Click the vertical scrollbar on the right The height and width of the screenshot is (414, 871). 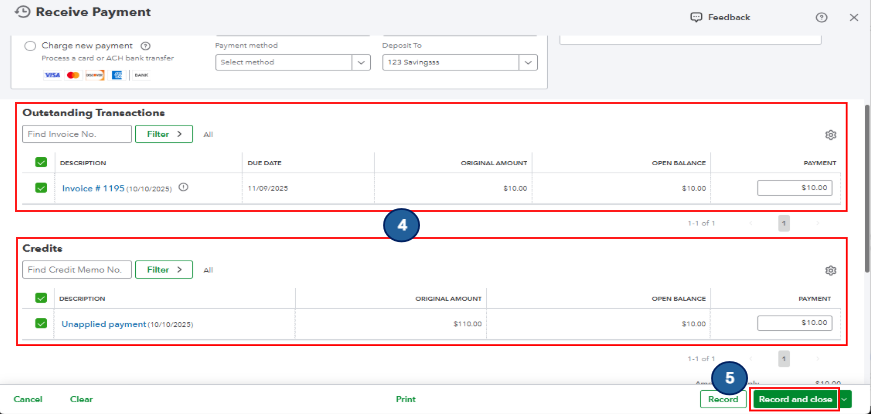click(867, 188)
